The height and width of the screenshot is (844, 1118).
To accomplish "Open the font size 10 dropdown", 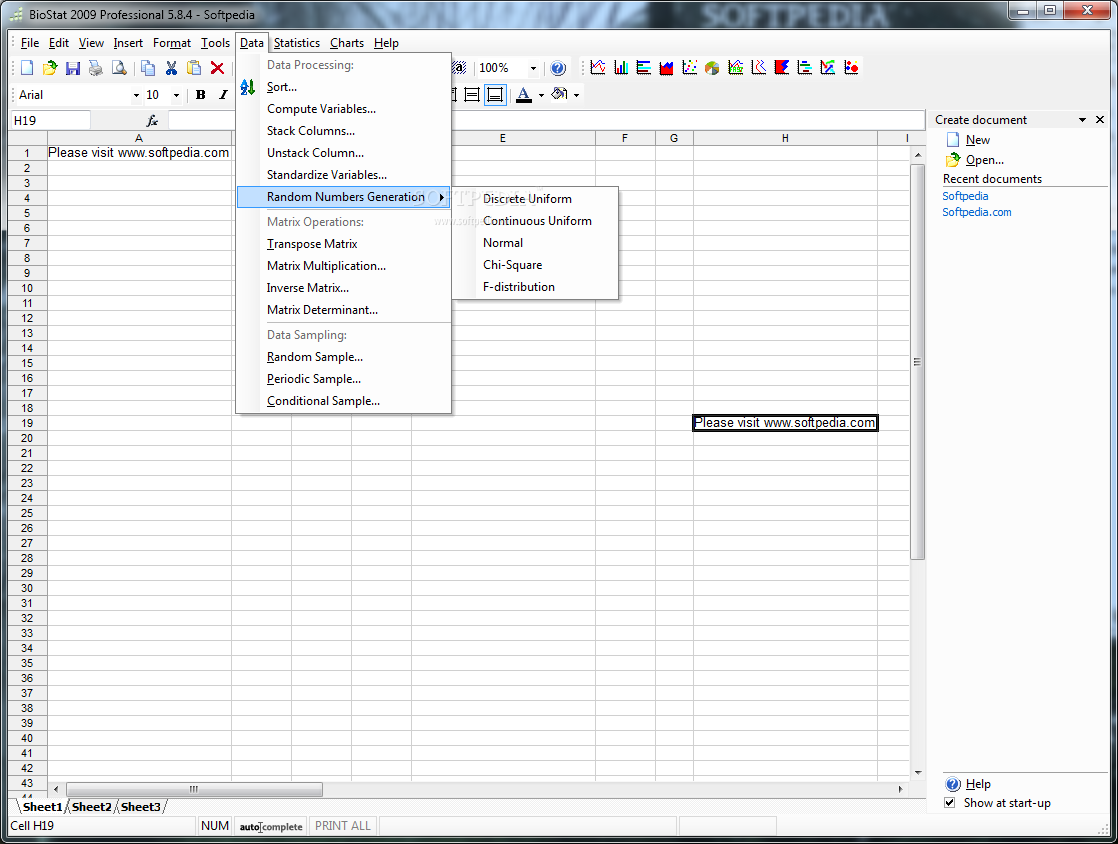I will click(176, 95).
